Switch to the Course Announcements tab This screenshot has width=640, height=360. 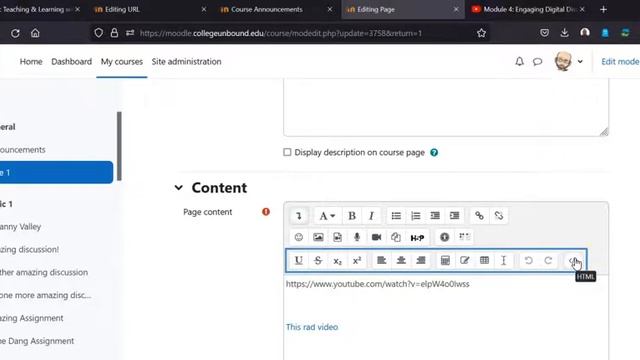click(x=276, y=9)
